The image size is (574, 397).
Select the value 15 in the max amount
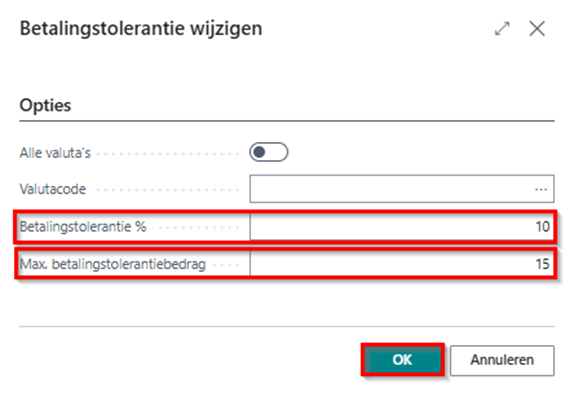(x=543, y=264)
